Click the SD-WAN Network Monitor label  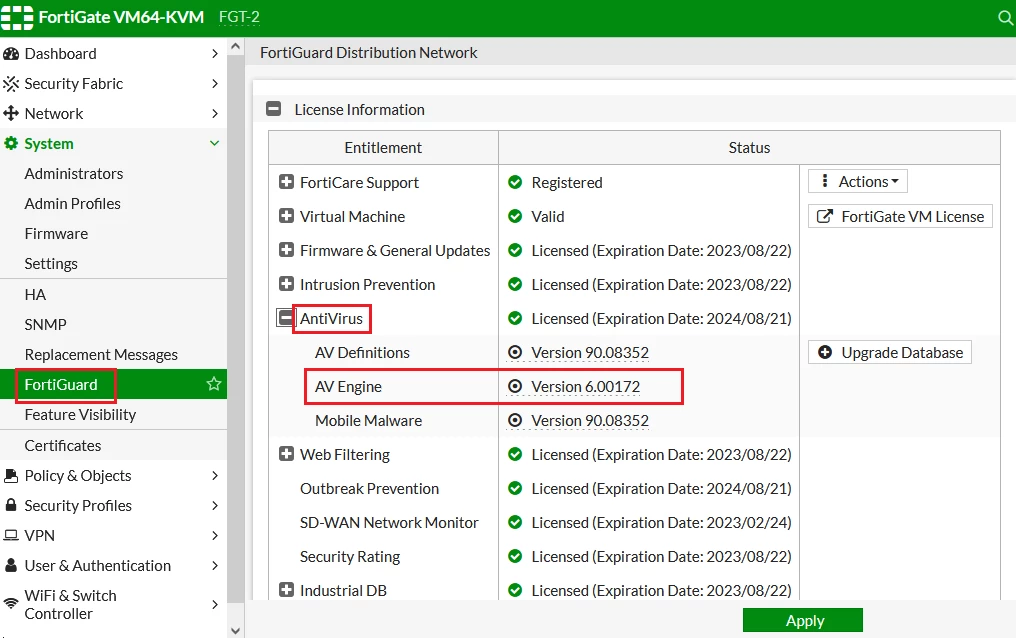389,523
